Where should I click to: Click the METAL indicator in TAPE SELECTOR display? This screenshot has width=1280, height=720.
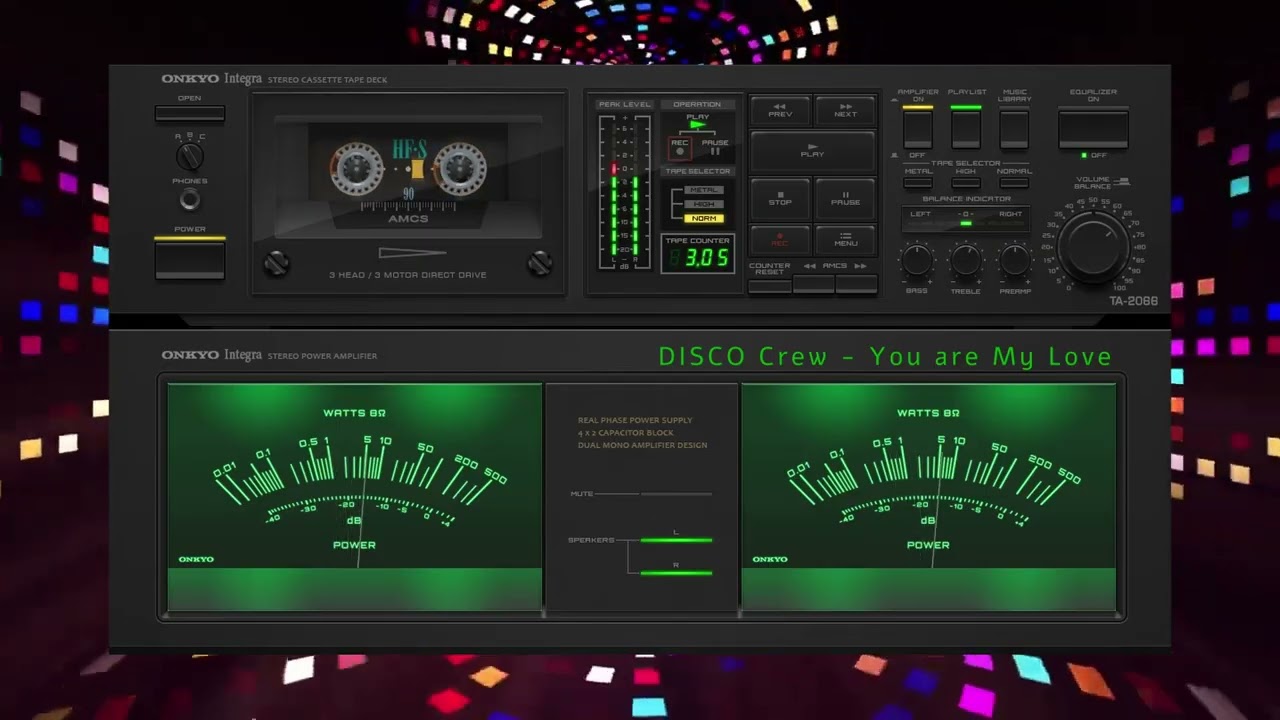(703, 190)
